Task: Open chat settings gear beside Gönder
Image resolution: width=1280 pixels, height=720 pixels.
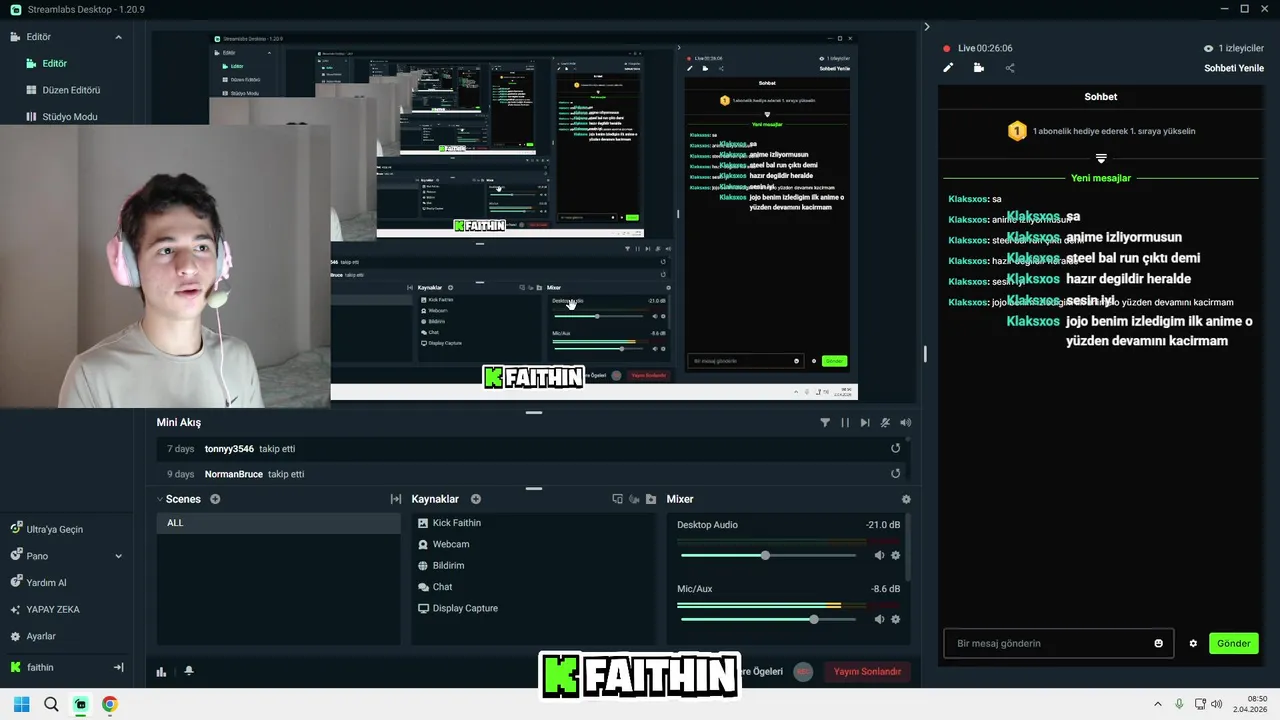Action: [1193, 643]
